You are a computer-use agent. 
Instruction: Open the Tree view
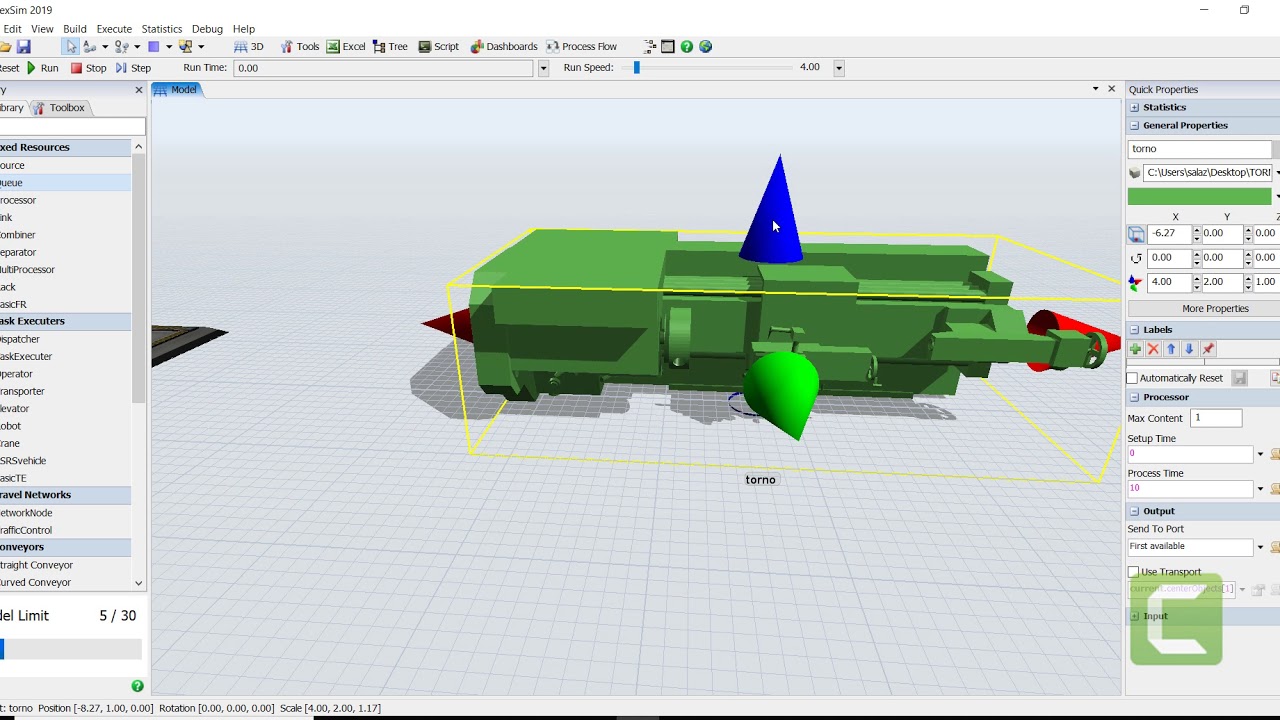[x=390, y=47]
